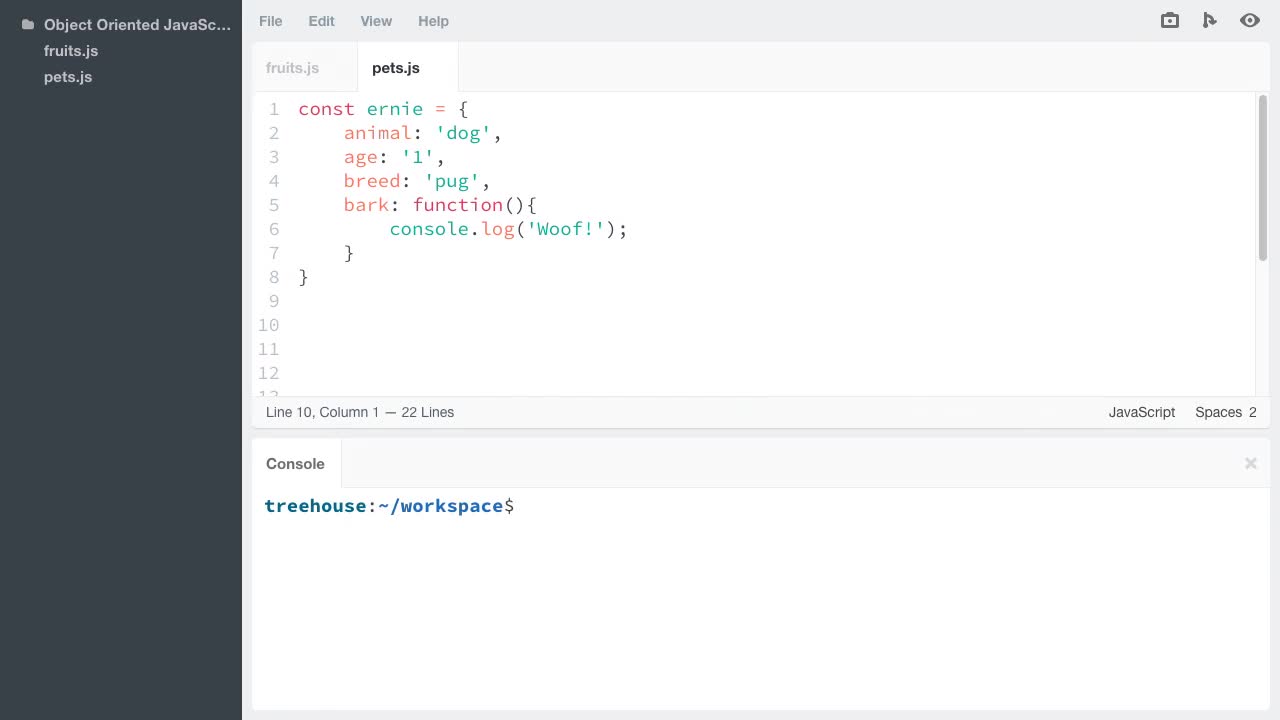Take a workspace snapshot using the camera icon
This screenshot has width=1280, height=720.
click(1169, 20)
